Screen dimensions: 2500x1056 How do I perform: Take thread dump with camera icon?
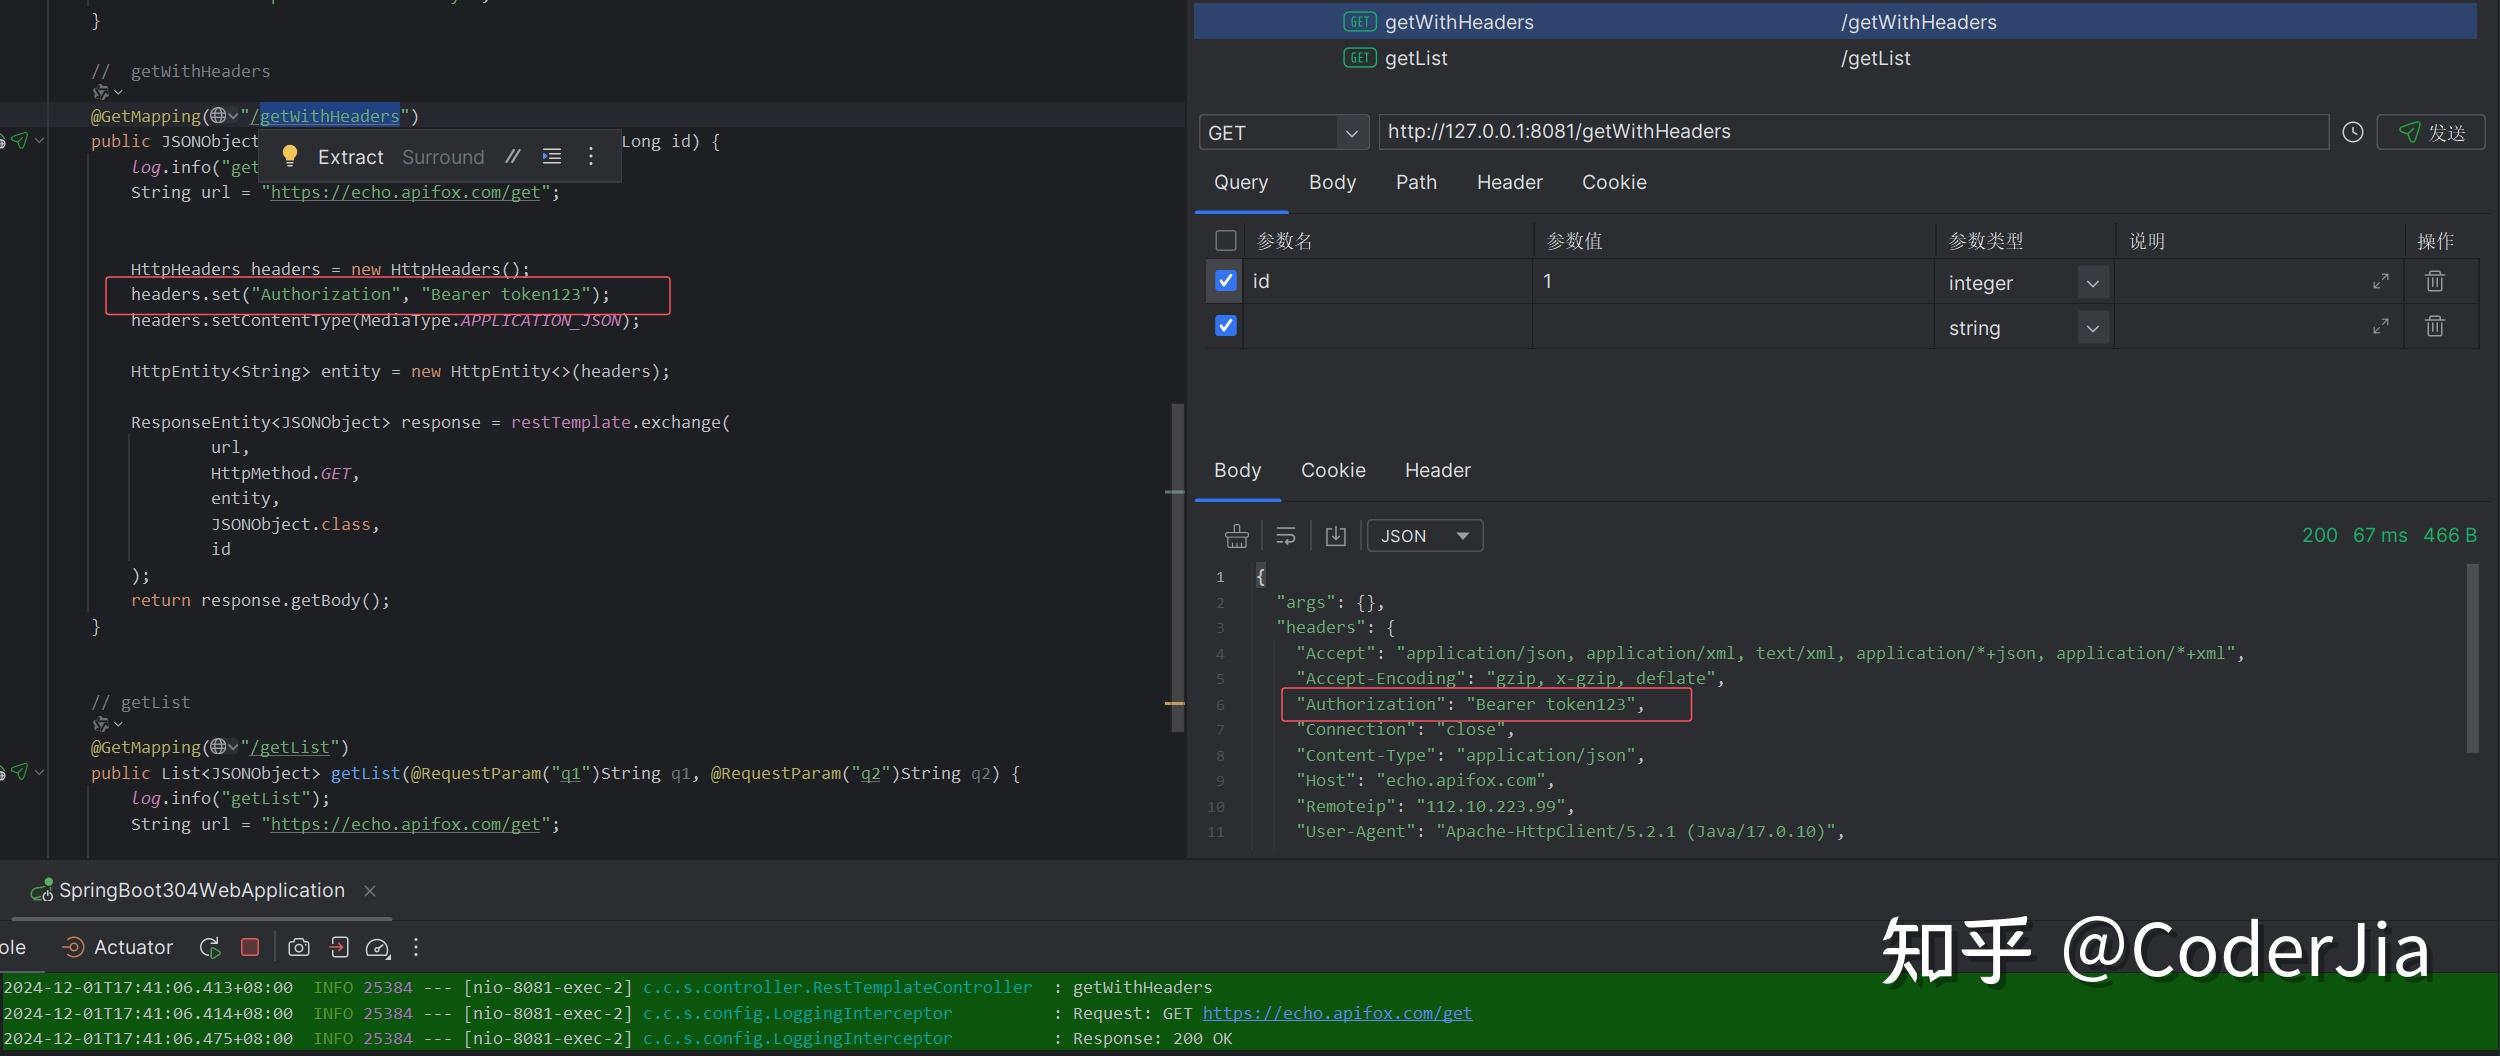point(299,947)
